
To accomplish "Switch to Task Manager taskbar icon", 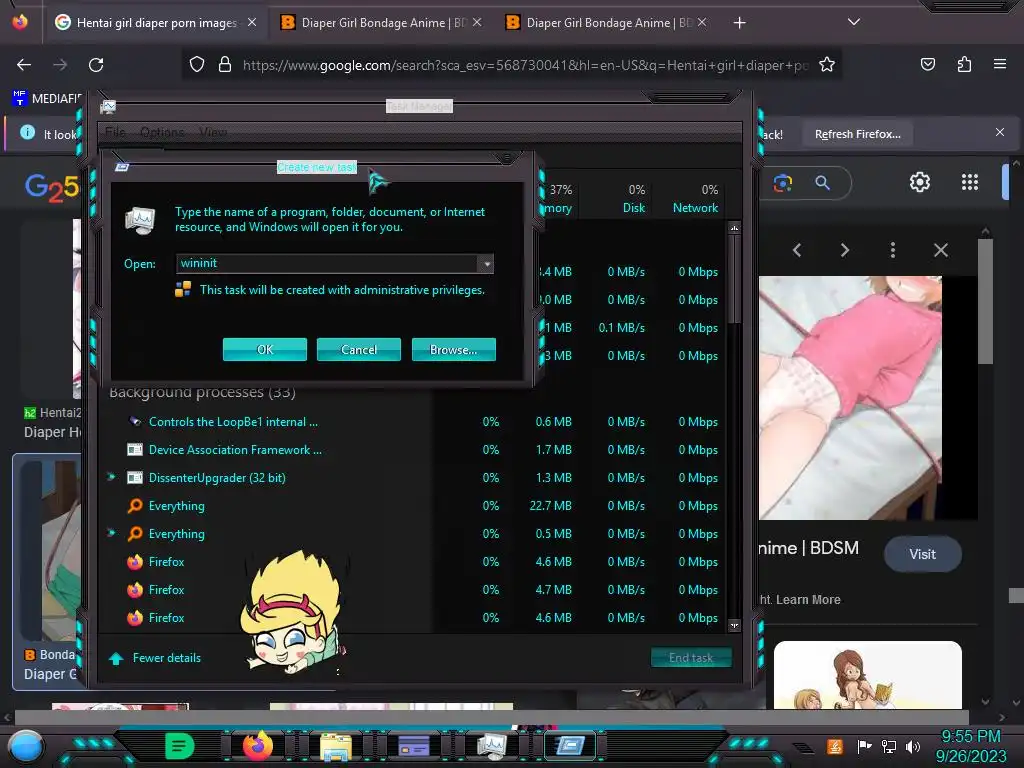I will 491,746.
